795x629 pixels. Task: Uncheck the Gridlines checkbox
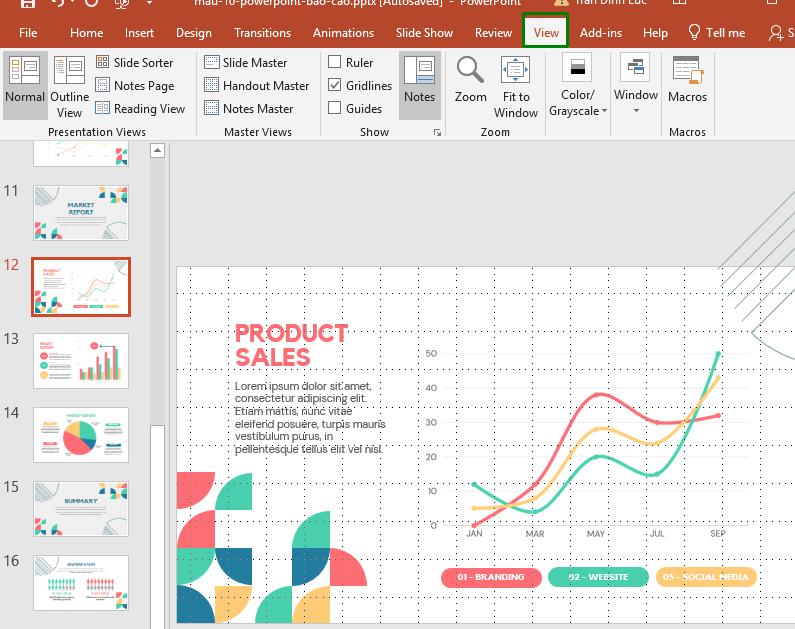335,85
